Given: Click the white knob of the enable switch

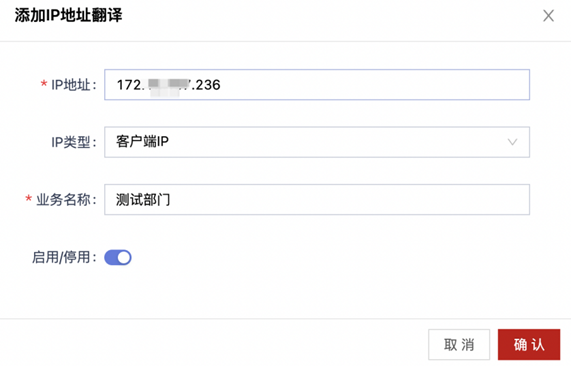Looking at the screenshot, I should coord(124,257).
